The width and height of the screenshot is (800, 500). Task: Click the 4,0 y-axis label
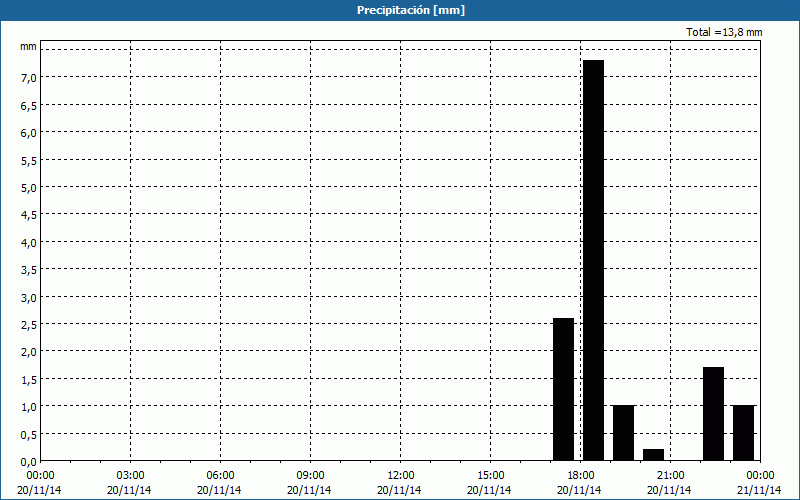29,242
